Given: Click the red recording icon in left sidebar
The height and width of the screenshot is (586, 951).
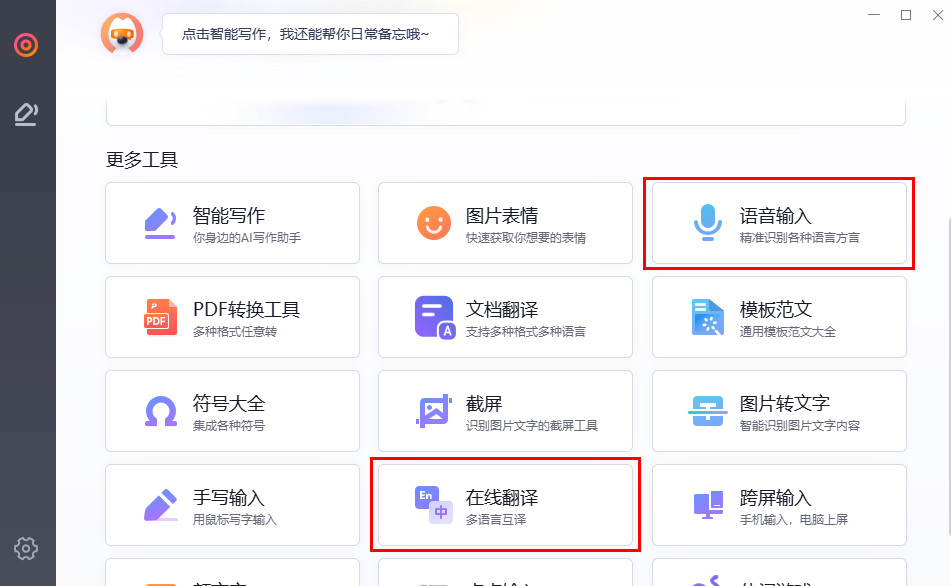Looking at the screenshot, I should [x=26, y=44].
